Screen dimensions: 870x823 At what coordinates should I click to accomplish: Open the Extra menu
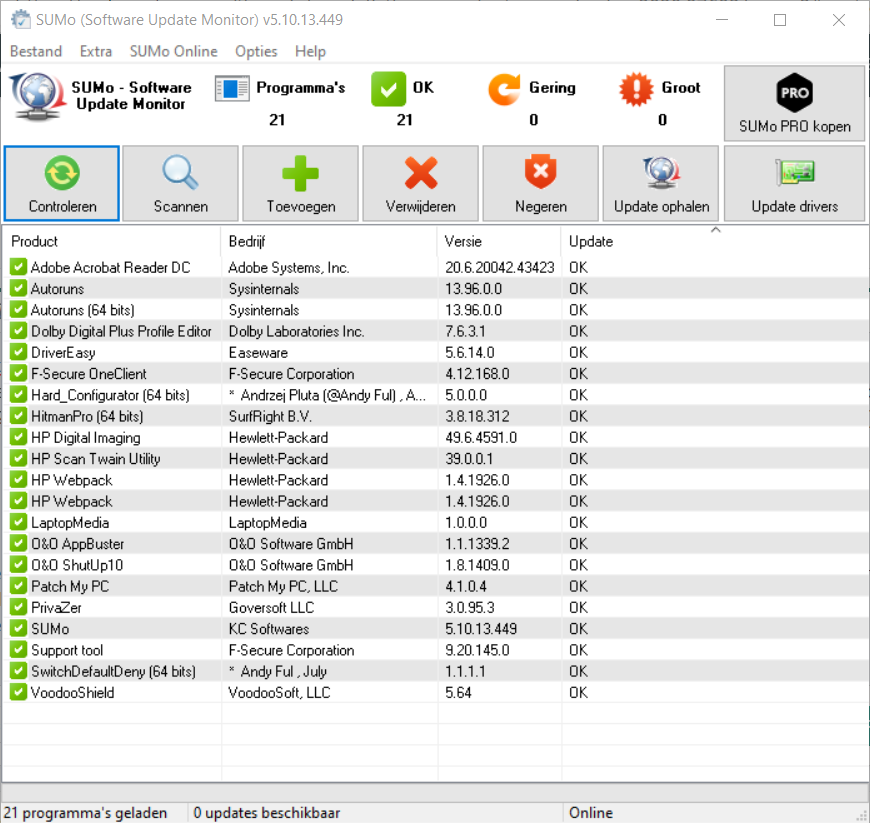(x=95, y=51)
